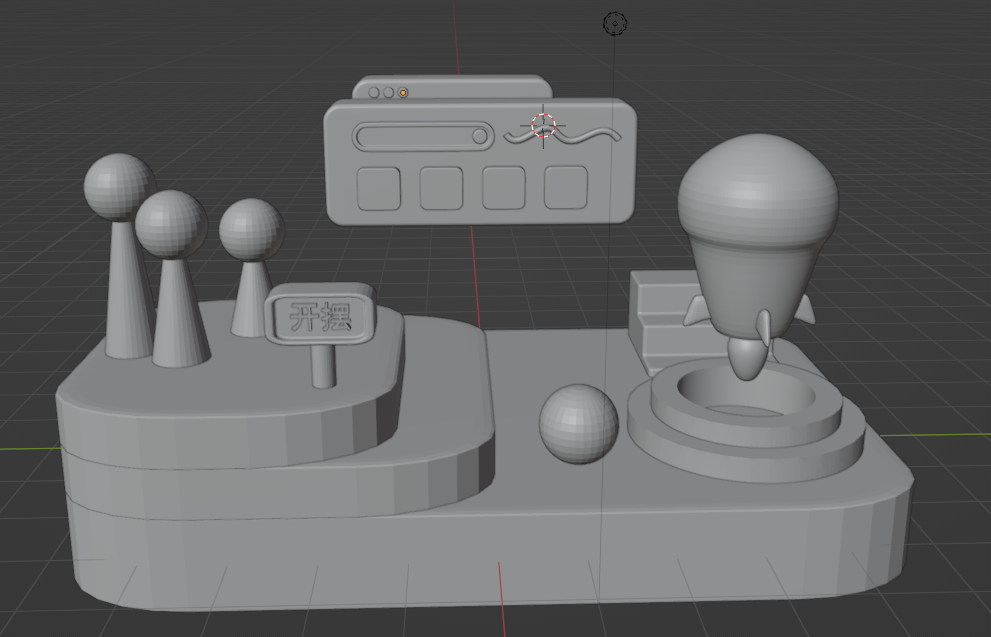The image size is (991, 637).
Task: Click the middle-height cone's body
Action: click(181, 312)
